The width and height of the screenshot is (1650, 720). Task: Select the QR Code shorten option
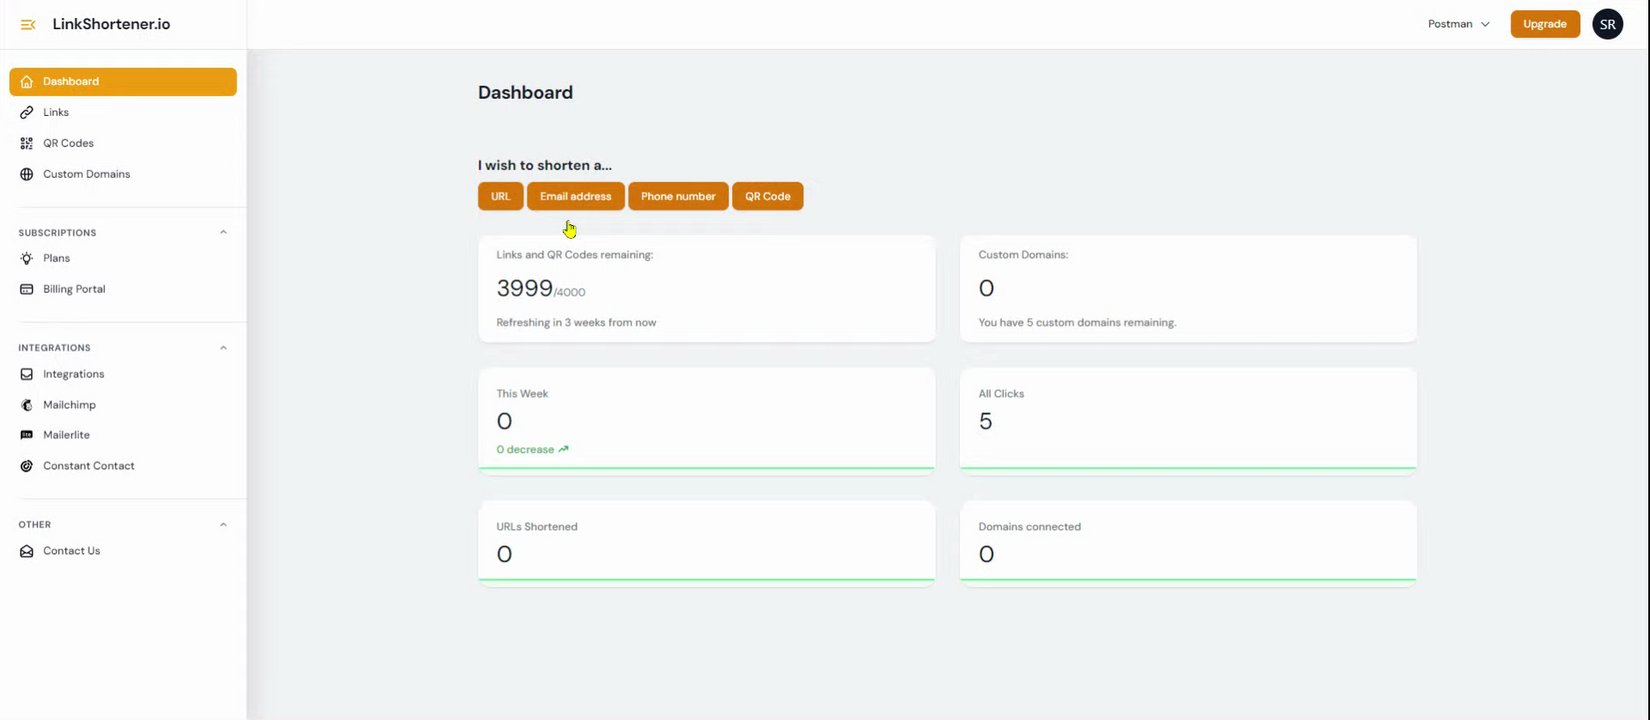coord(767,197)
